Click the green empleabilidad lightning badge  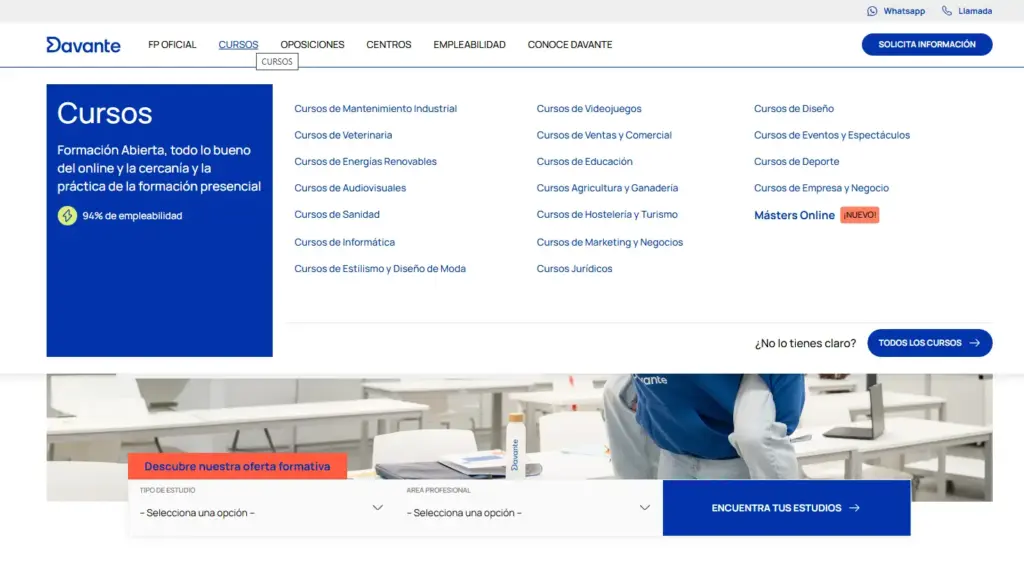click(x=67, y=215)
